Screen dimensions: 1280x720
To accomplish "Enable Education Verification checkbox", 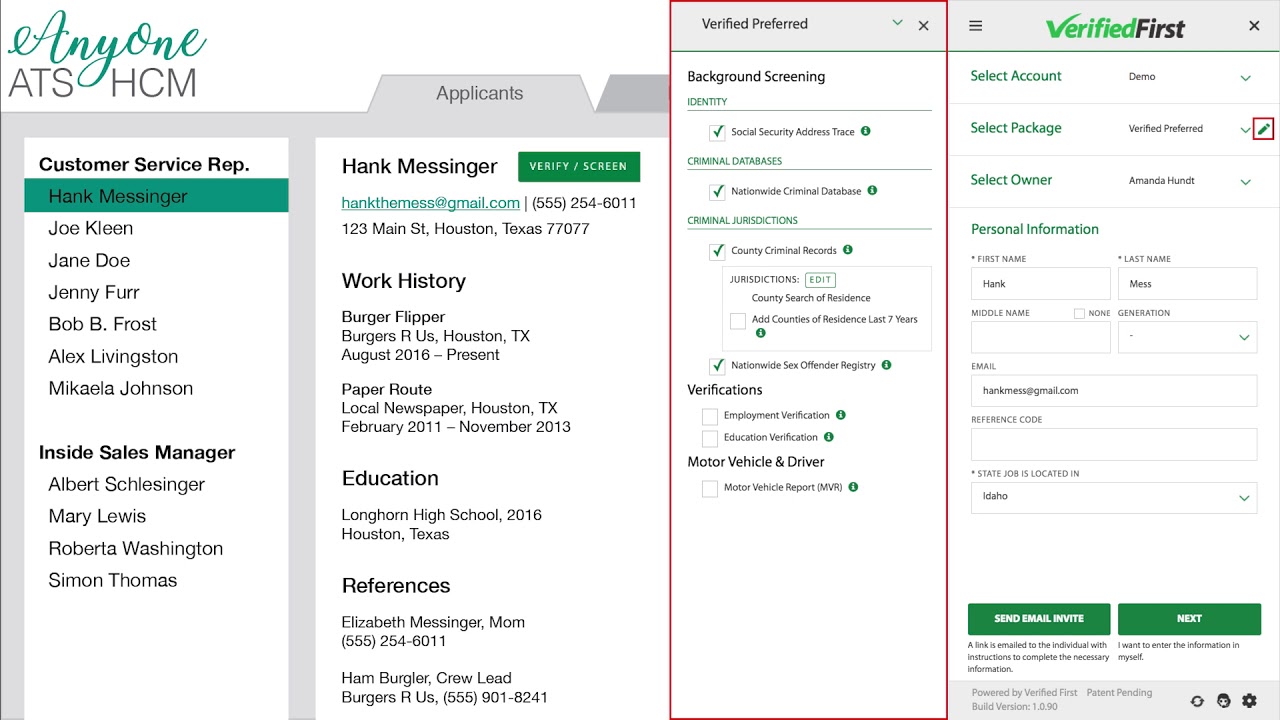I will 710,438.
